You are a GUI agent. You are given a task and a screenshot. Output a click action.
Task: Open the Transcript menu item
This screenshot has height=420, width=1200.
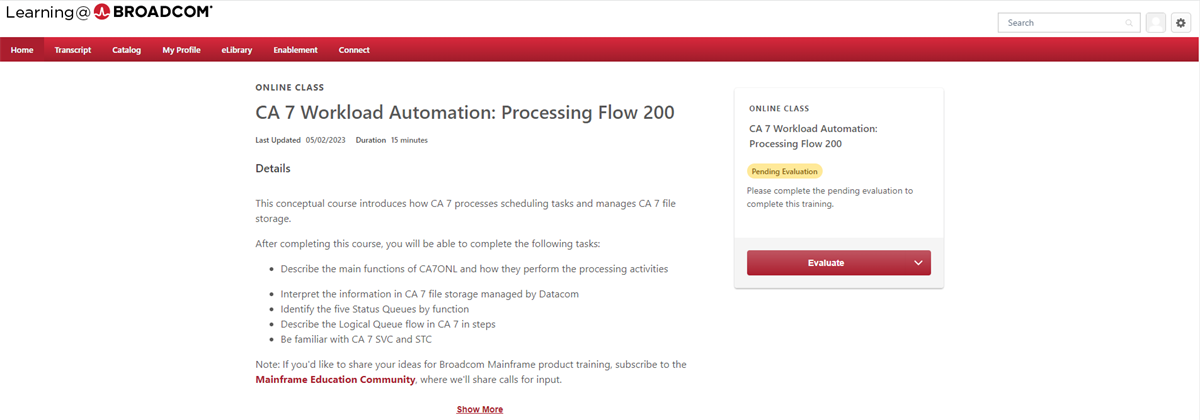tap(73, 50)
